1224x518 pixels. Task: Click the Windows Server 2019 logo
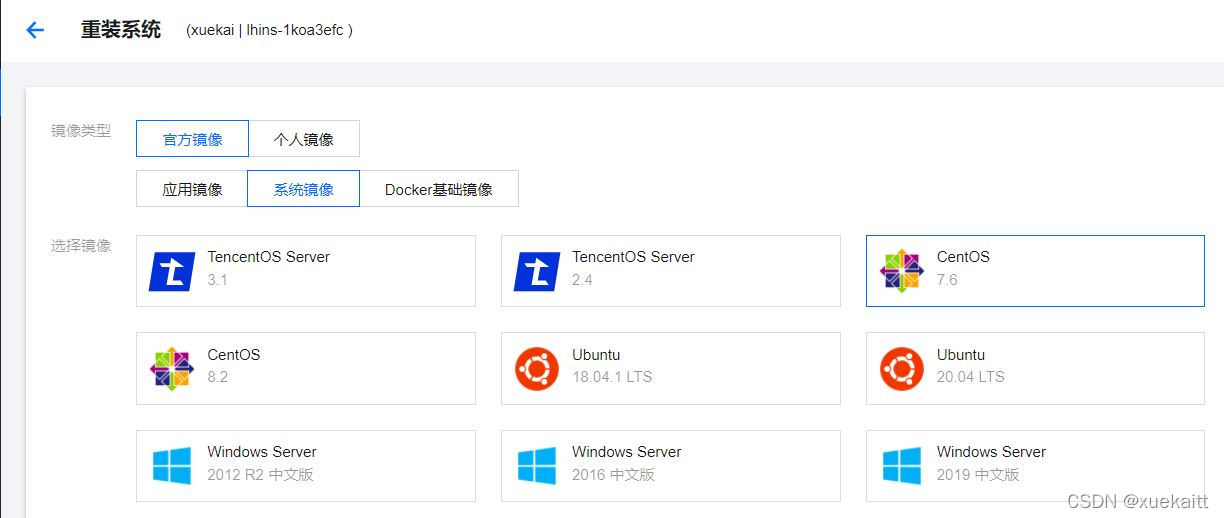(902, 466)
